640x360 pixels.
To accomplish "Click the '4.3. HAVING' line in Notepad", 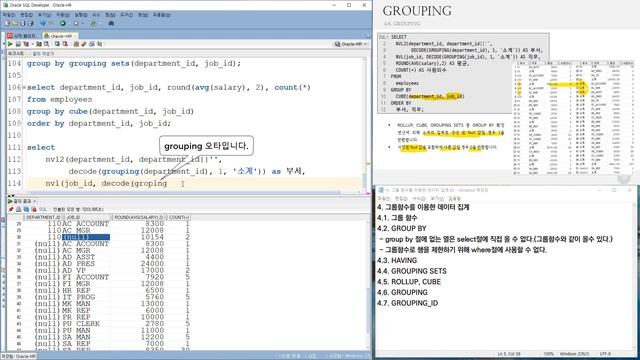I will 397,260.
